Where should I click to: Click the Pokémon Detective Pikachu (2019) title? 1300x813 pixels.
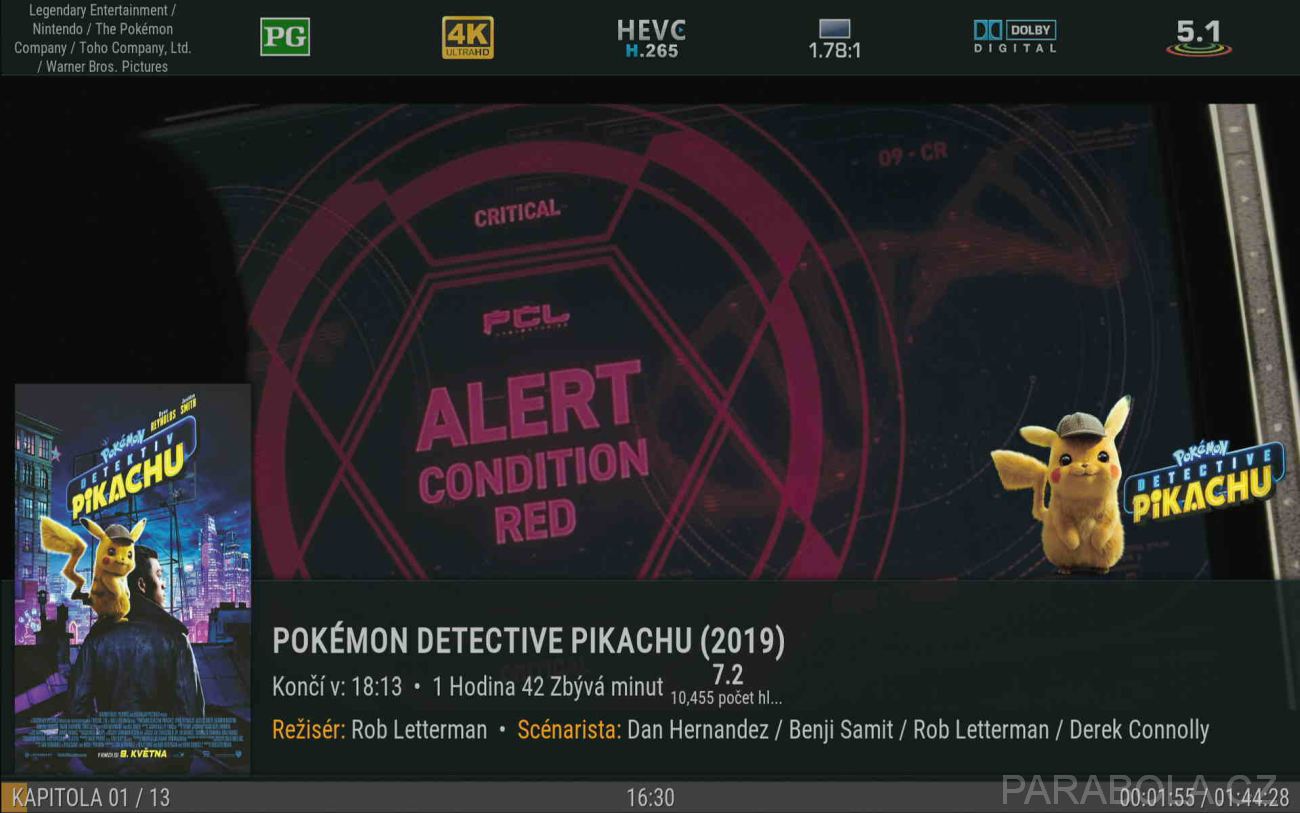(529, 642)
